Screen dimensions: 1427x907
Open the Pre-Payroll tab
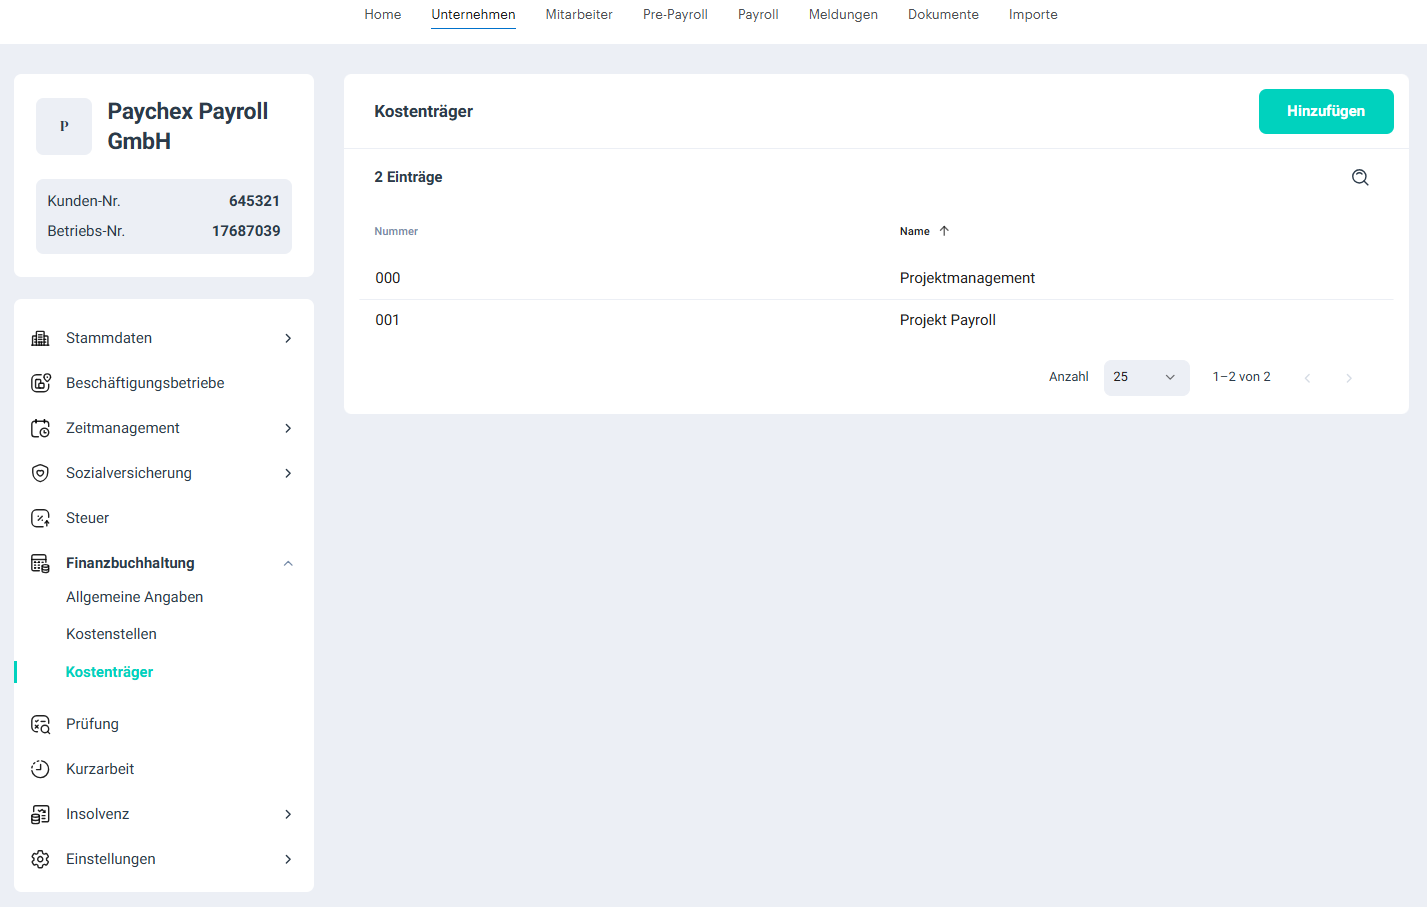pos(675,15)
